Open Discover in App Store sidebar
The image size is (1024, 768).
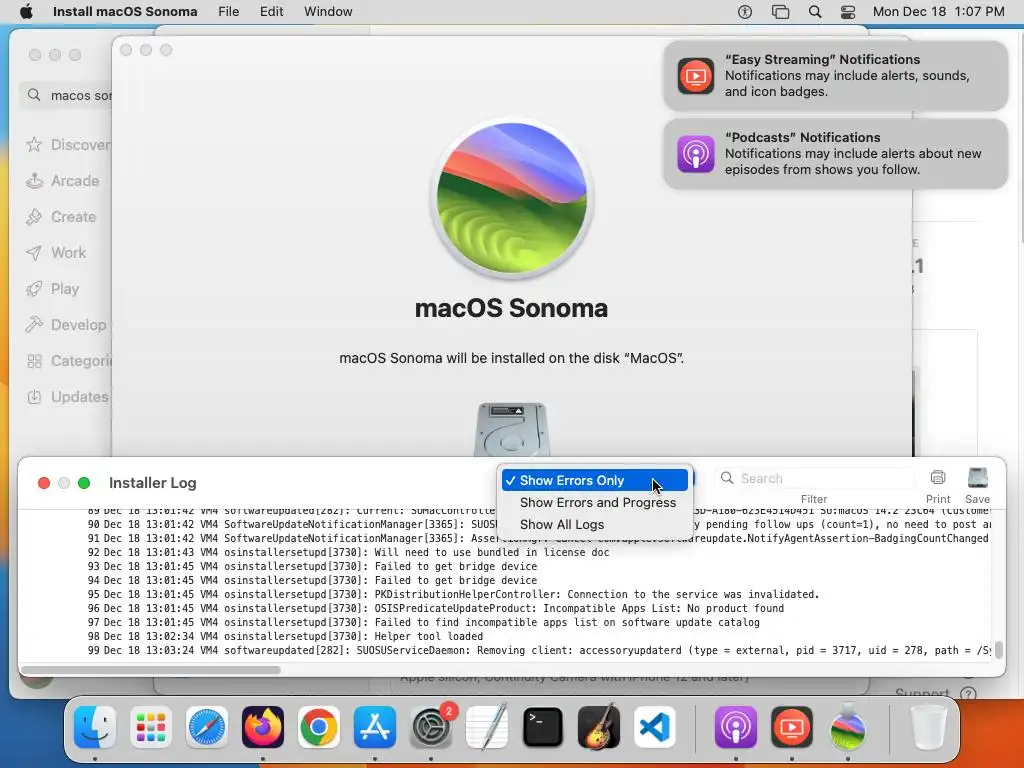(68, 144)
